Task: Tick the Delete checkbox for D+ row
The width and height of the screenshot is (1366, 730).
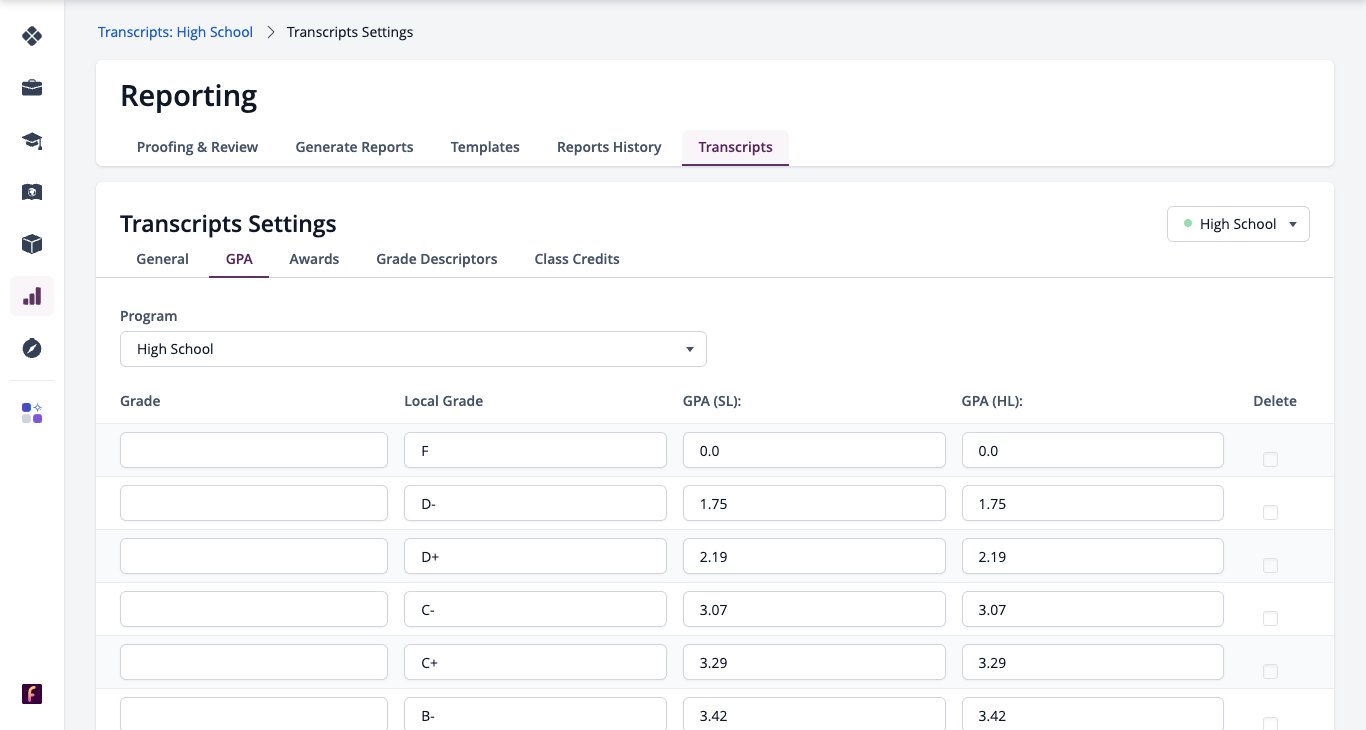Action: click(1270, 566)
